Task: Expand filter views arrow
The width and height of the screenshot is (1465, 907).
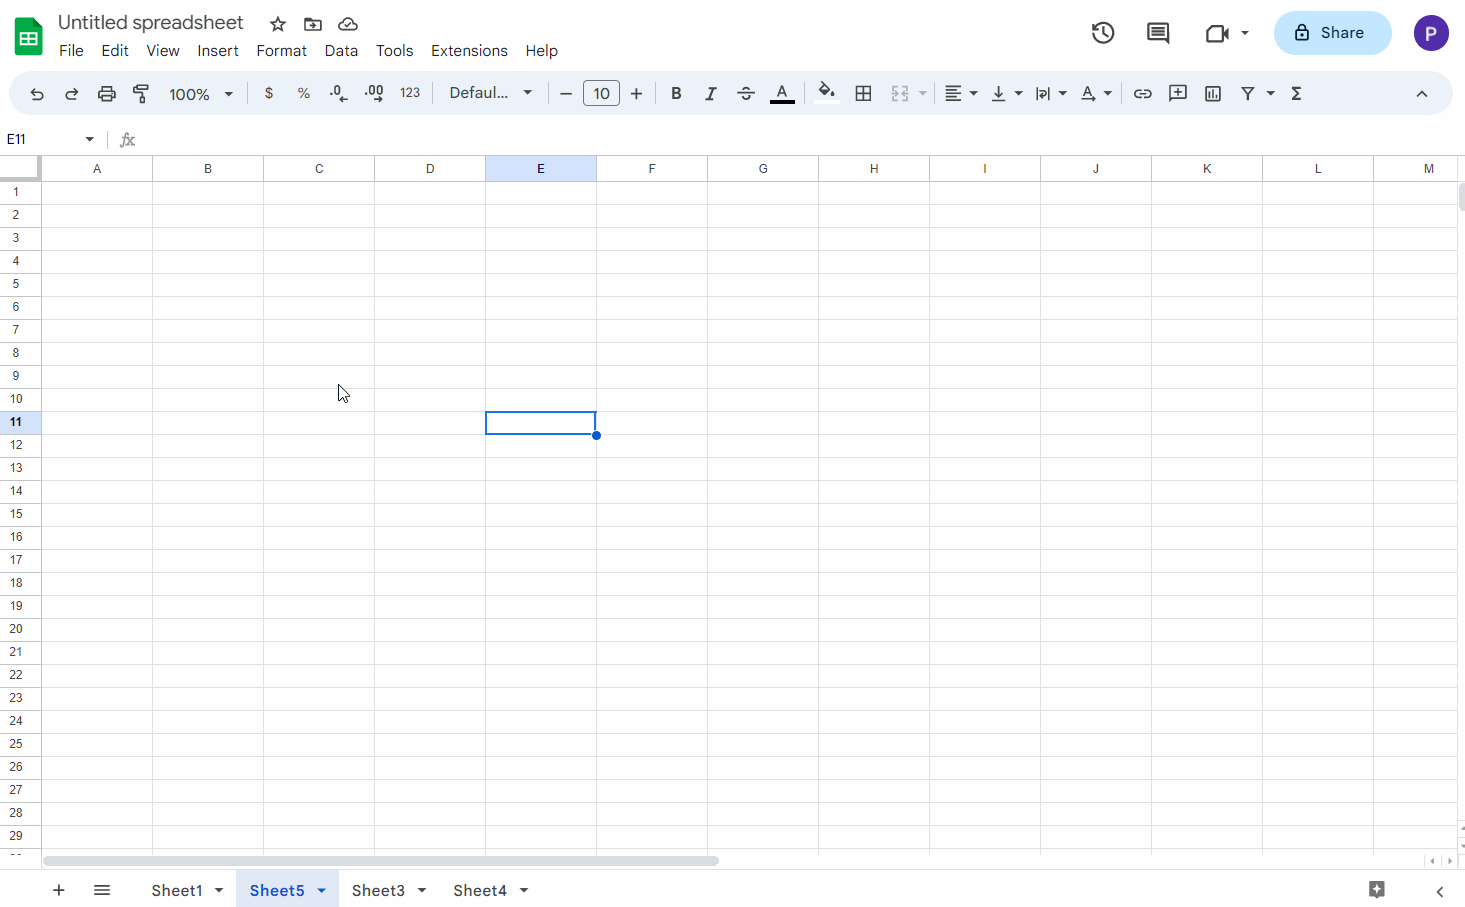Action: pos(1271,93)
